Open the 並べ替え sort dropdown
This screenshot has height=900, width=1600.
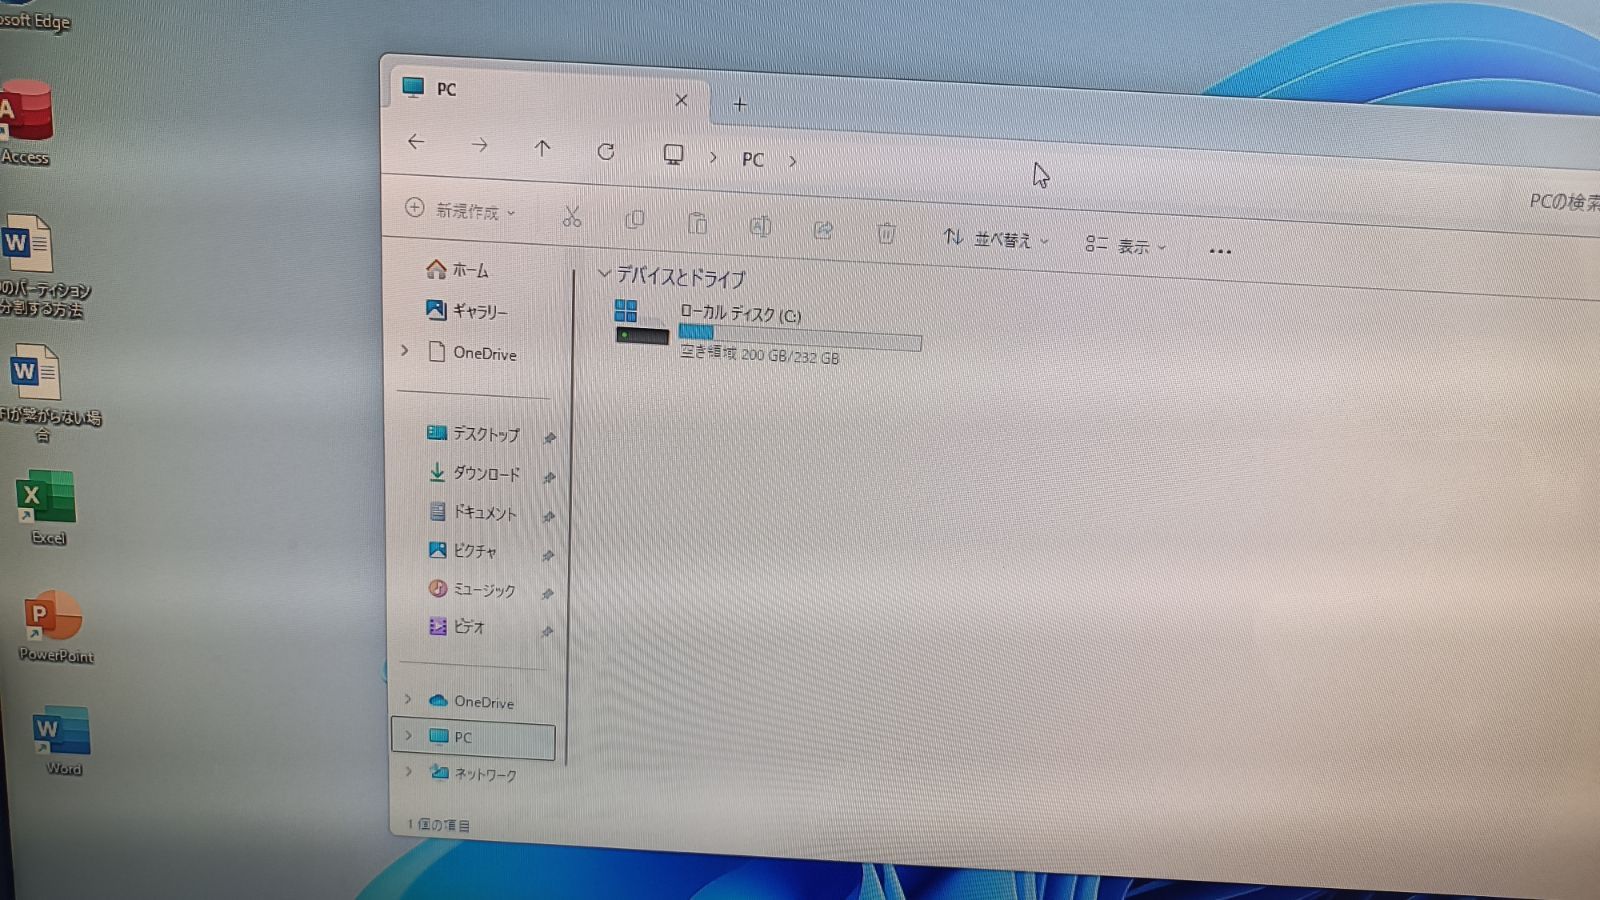coord(996,239)
